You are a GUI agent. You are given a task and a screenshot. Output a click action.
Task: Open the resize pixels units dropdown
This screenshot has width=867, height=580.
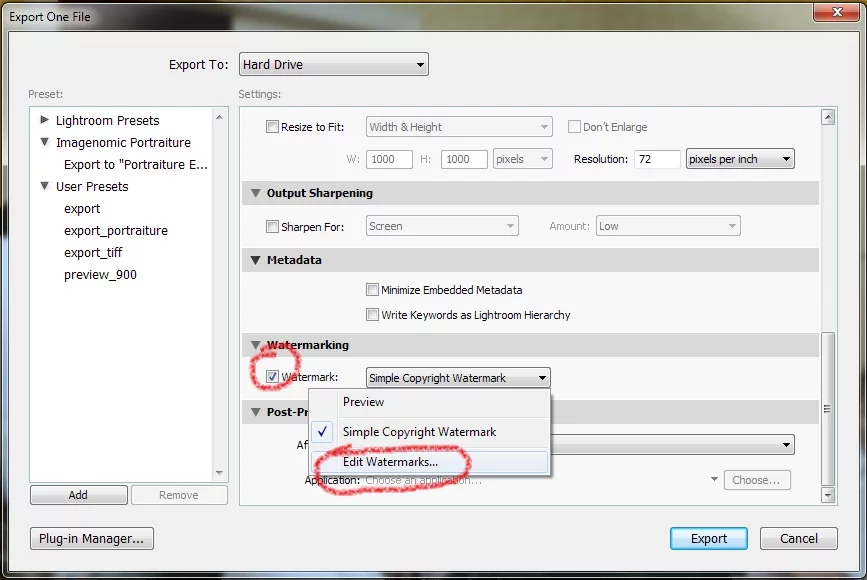tap(523, 159)
